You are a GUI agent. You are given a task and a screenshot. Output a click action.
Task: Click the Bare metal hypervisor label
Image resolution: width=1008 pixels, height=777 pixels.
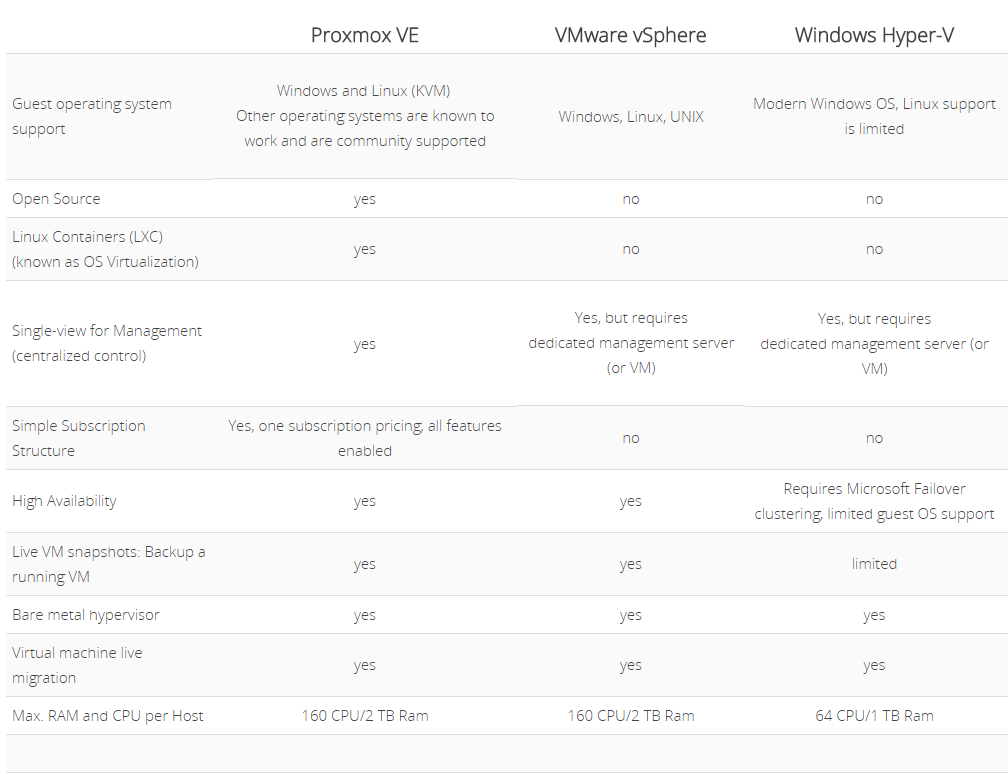[x=86, y=615]
